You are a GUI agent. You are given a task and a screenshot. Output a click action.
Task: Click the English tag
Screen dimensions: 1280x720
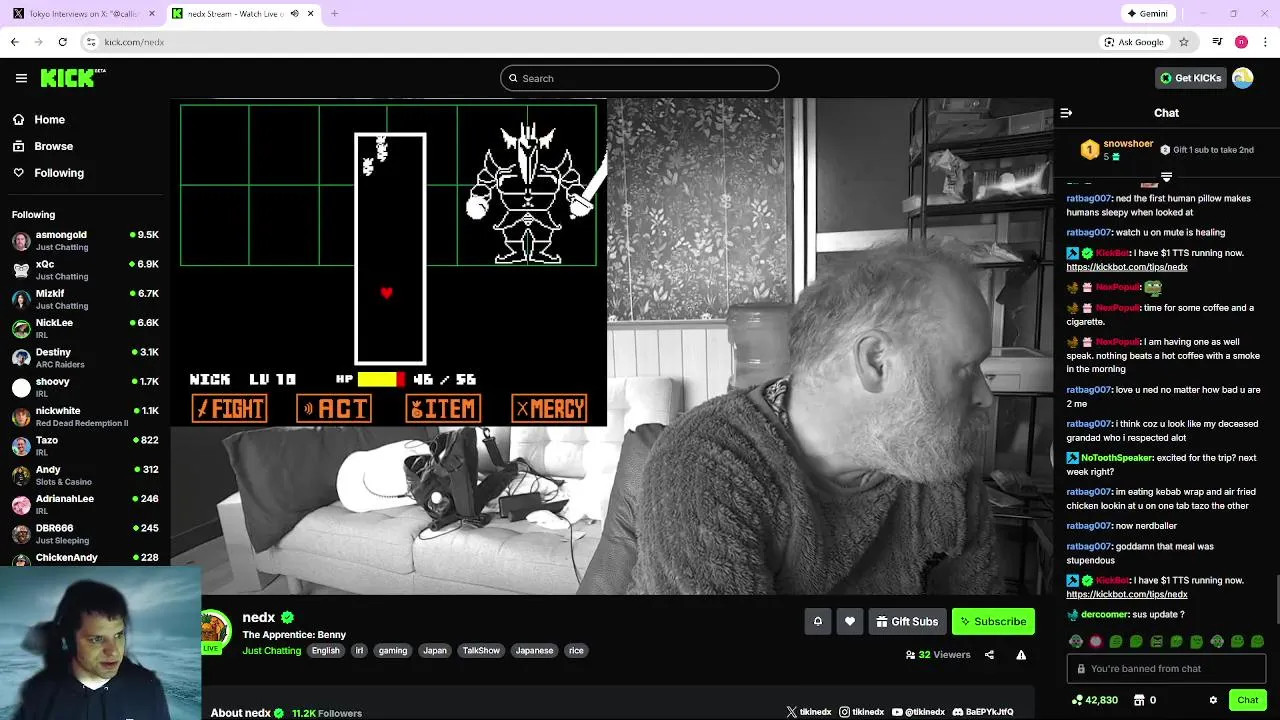(x=325, y=650)
